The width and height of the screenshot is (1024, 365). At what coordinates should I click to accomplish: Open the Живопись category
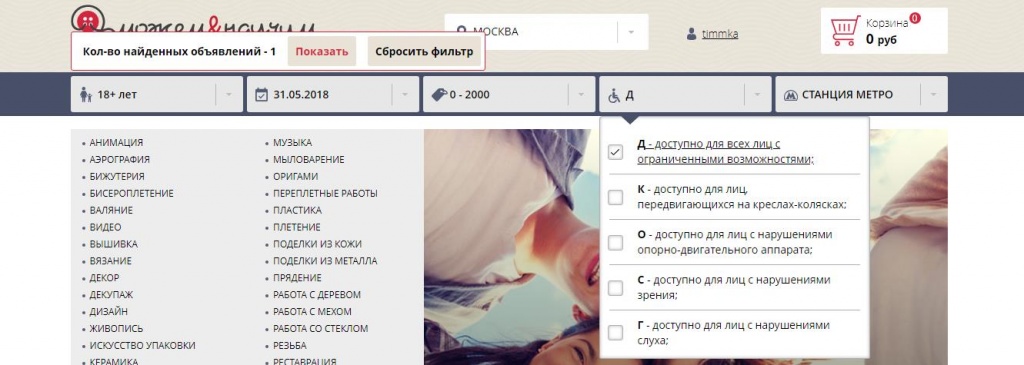tap(116, 328)
